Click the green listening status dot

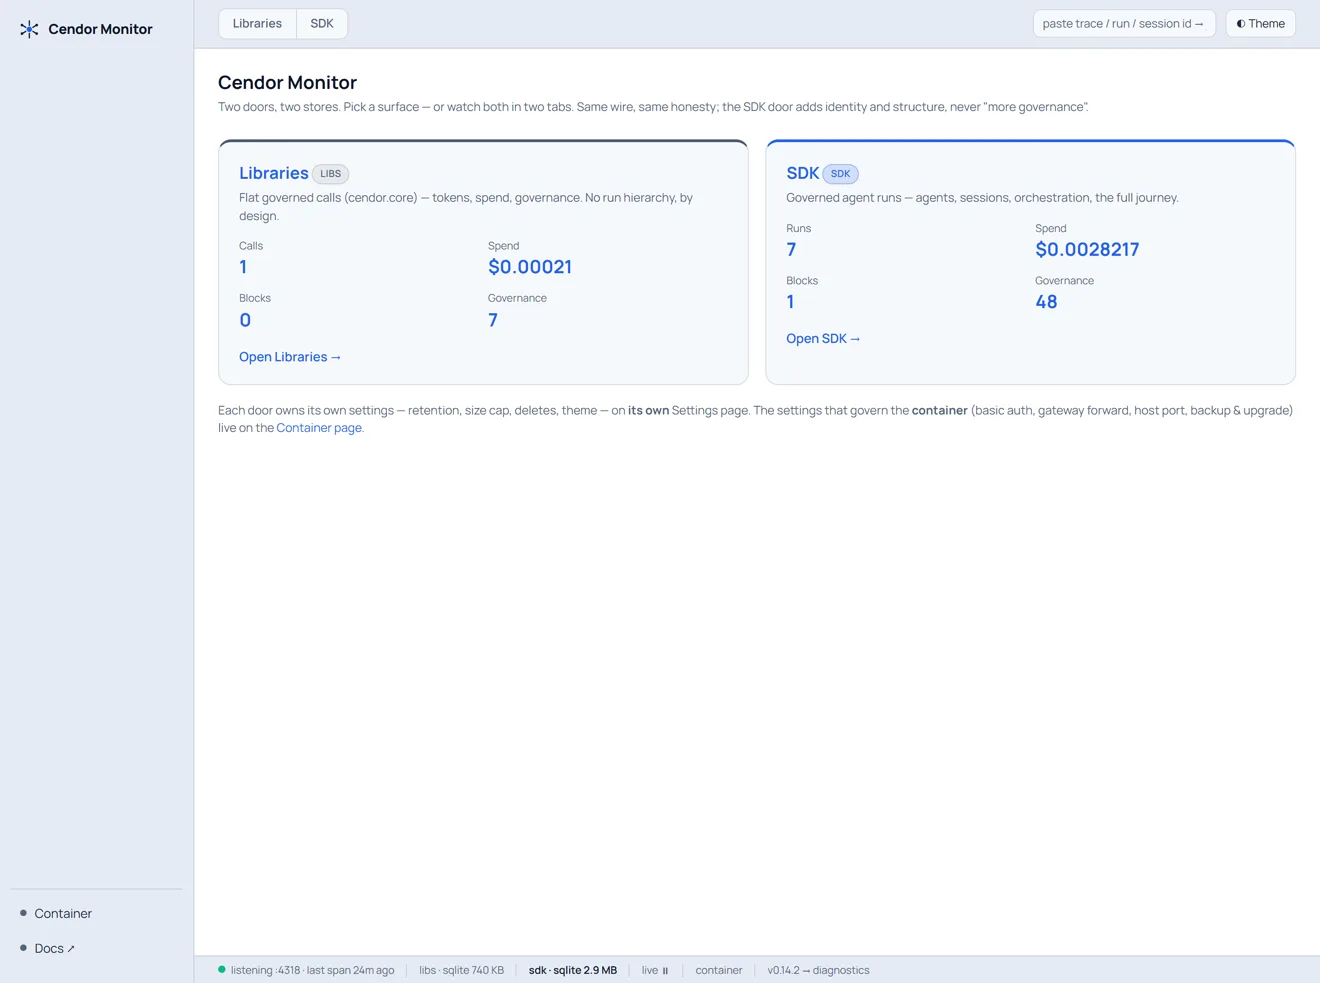point(222,969)
